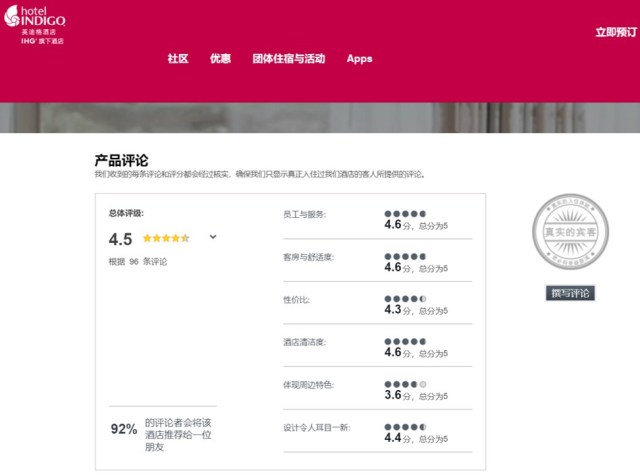Go to 团体住宿与活动 in the navigation
The image size is (640, 475).
click(289, 59)
